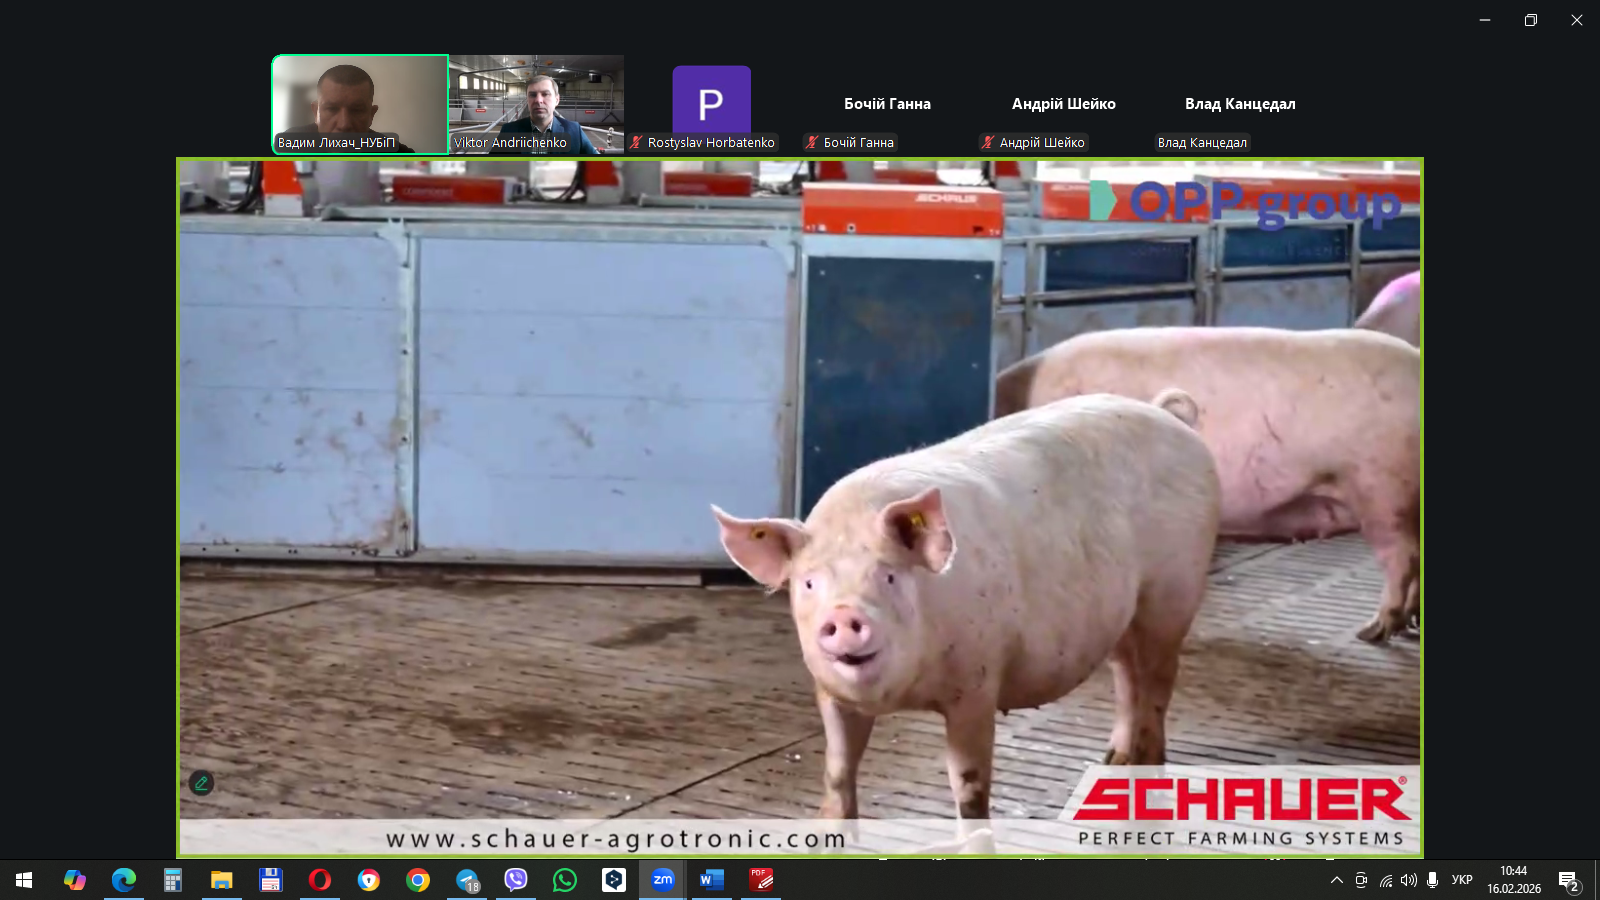This screenshot has height=900, width=1600.
Task: Click the microphone tray icon
Action: point(1433,880)
